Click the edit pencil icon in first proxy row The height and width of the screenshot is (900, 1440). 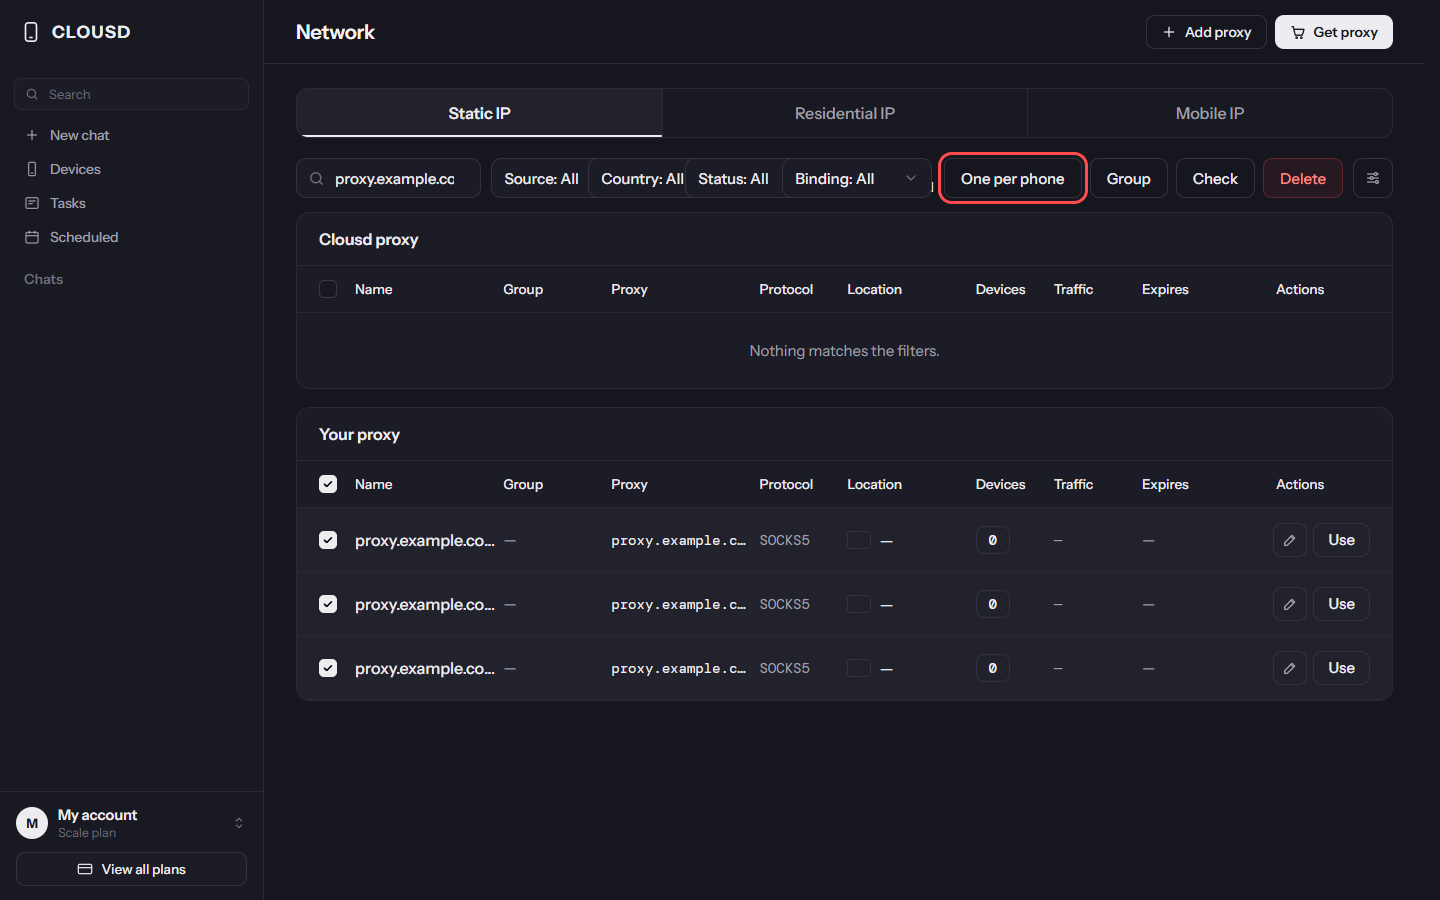[x=1289, y=540]
